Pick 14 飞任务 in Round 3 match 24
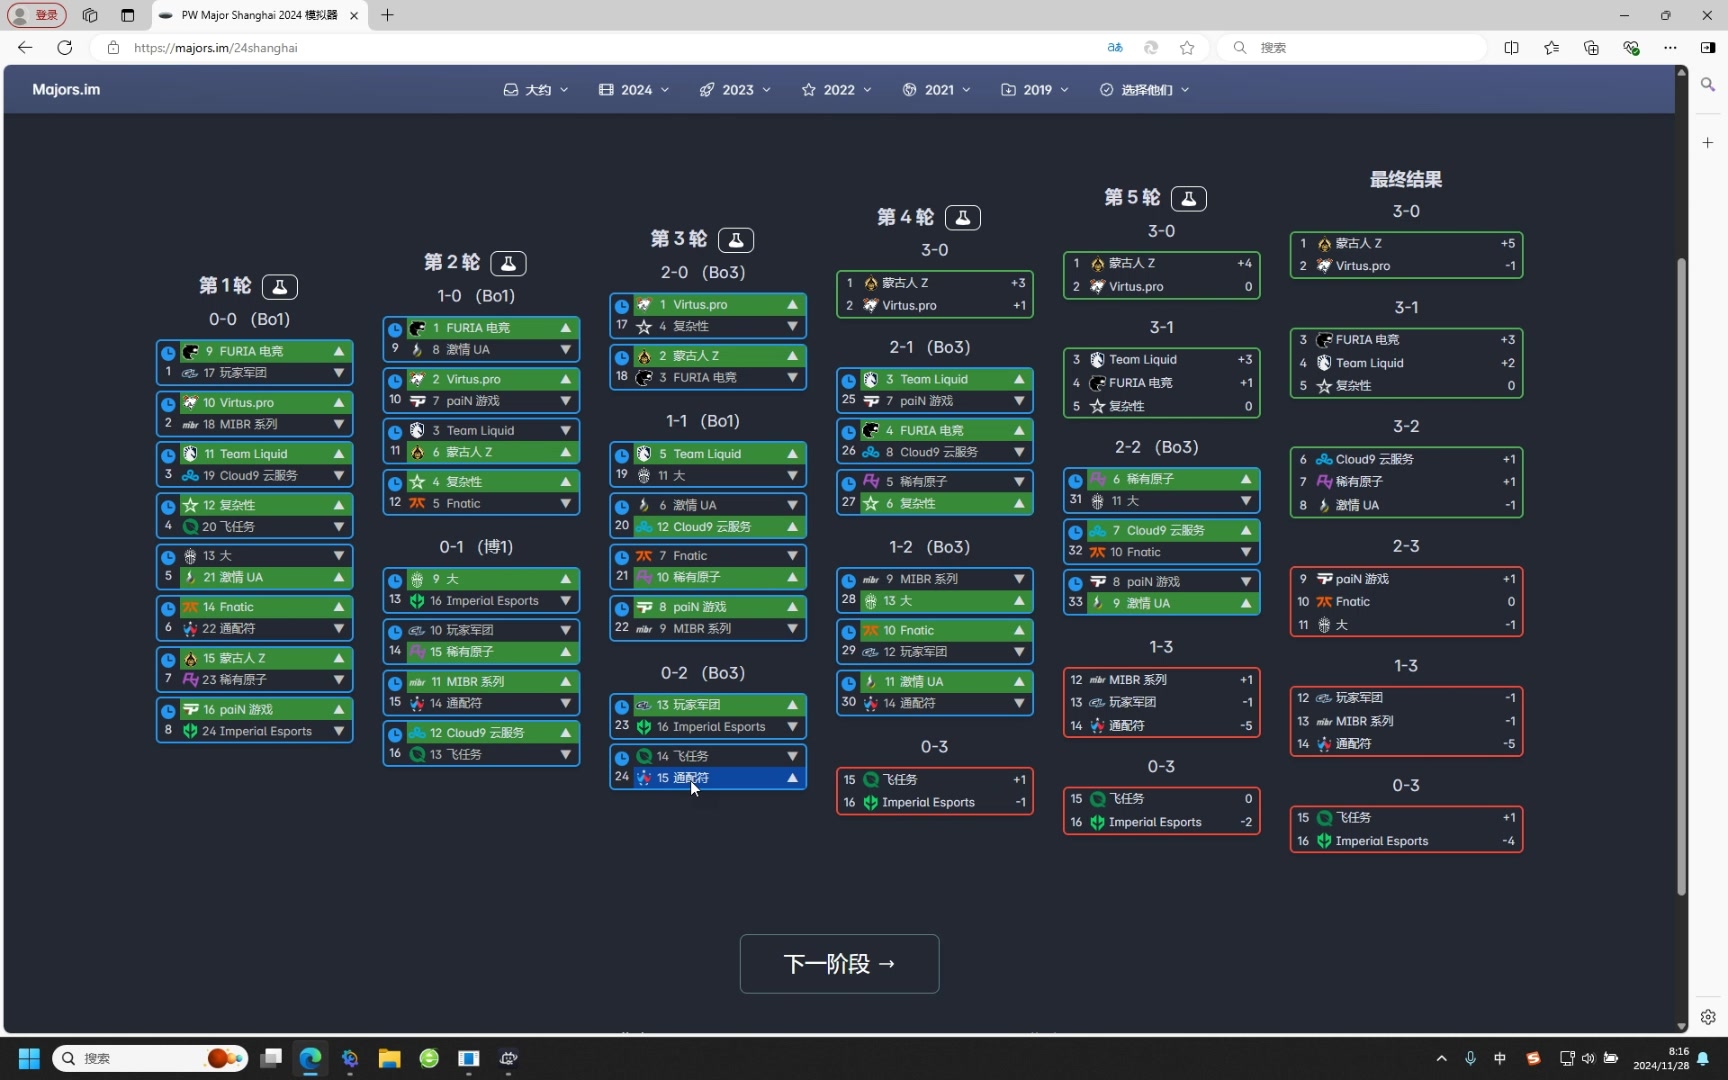This screenshot has height=1080, width=1728. 719,757
